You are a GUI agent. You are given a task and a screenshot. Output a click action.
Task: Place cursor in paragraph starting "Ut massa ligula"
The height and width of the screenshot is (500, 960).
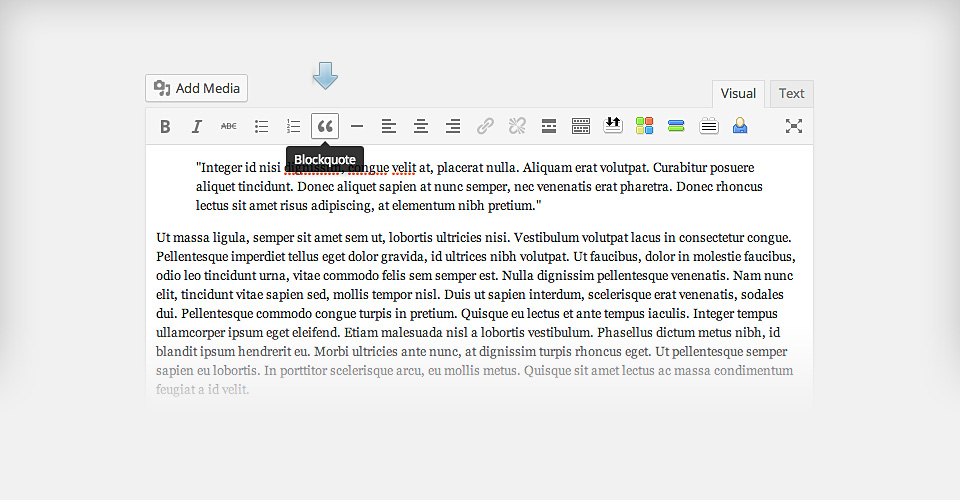click(476, 313)
